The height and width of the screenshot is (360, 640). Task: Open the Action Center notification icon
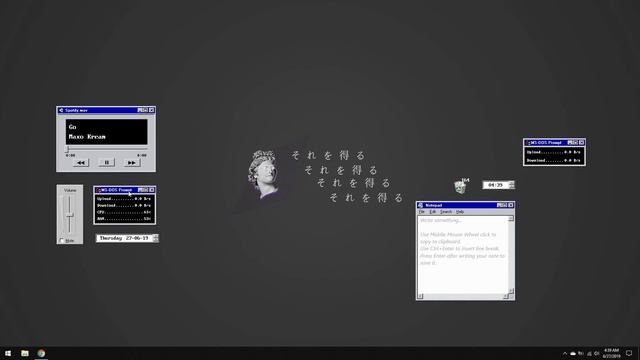[x=629, y=353]
